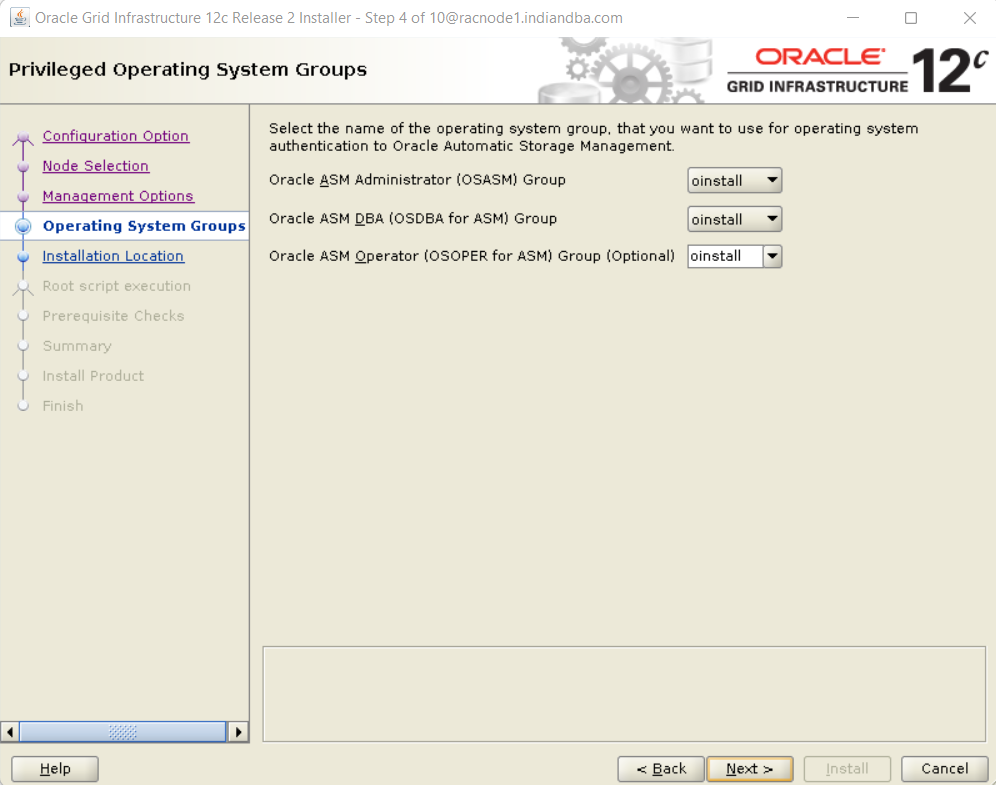Click the Oracle ASM Operator (OSOPER) Group label
996x785 pixels.
click(471, 256)
